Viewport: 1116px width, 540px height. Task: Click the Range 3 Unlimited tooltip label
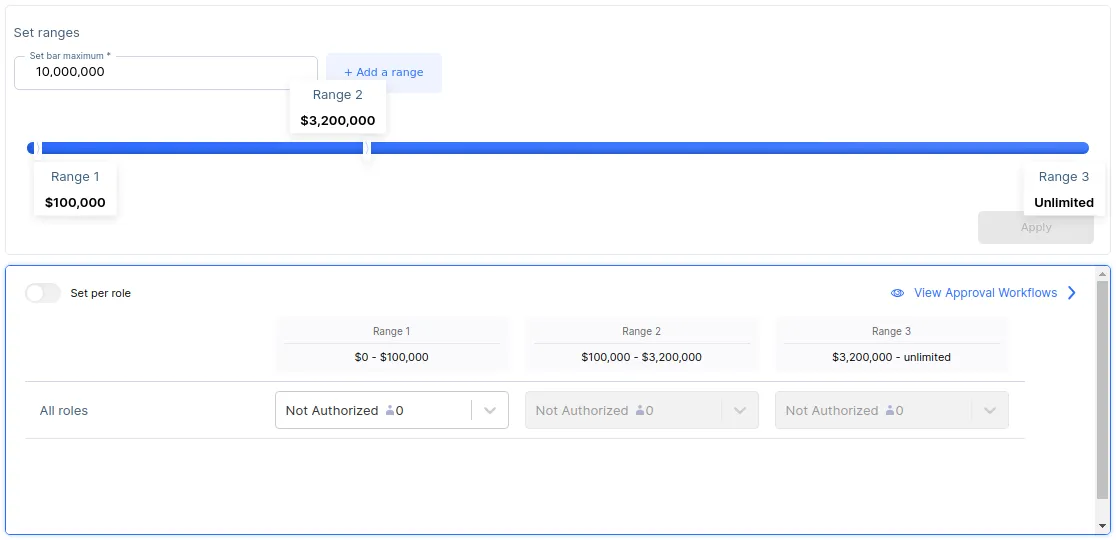pos(1063,190)
